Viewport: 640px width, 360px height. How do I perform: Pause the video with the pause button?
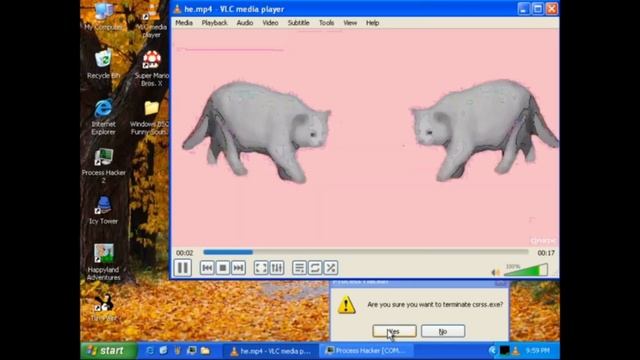tap(182, 268)
